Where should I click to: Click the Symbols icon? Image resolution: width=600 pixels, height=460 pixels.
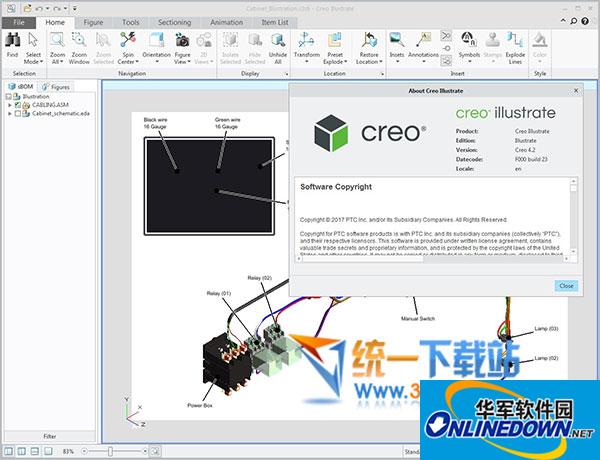pyautogui.click(x=469, y=40)
